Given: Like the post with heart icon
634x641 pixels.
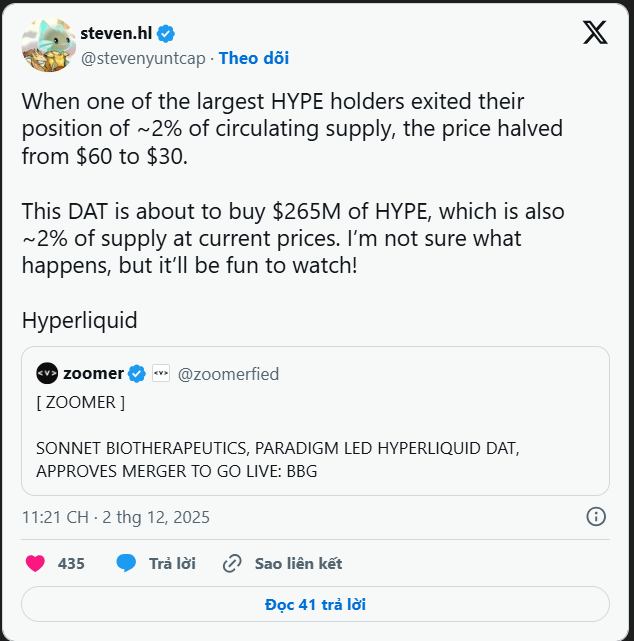Looking at the screenshot, I should tap(36, 563).
